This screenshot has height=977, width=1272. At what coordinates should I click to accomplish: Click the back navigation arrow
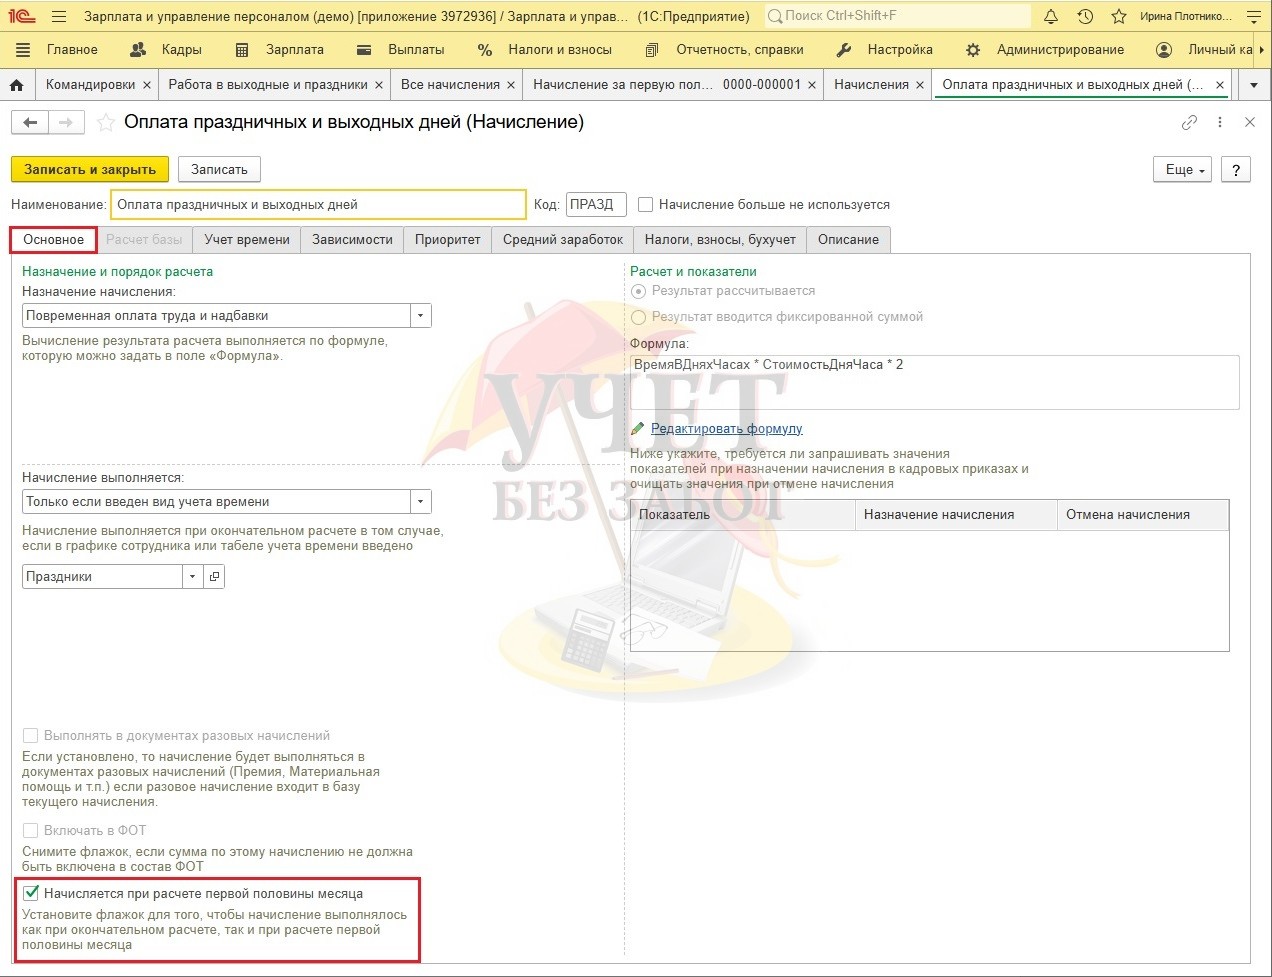[30, 122]
